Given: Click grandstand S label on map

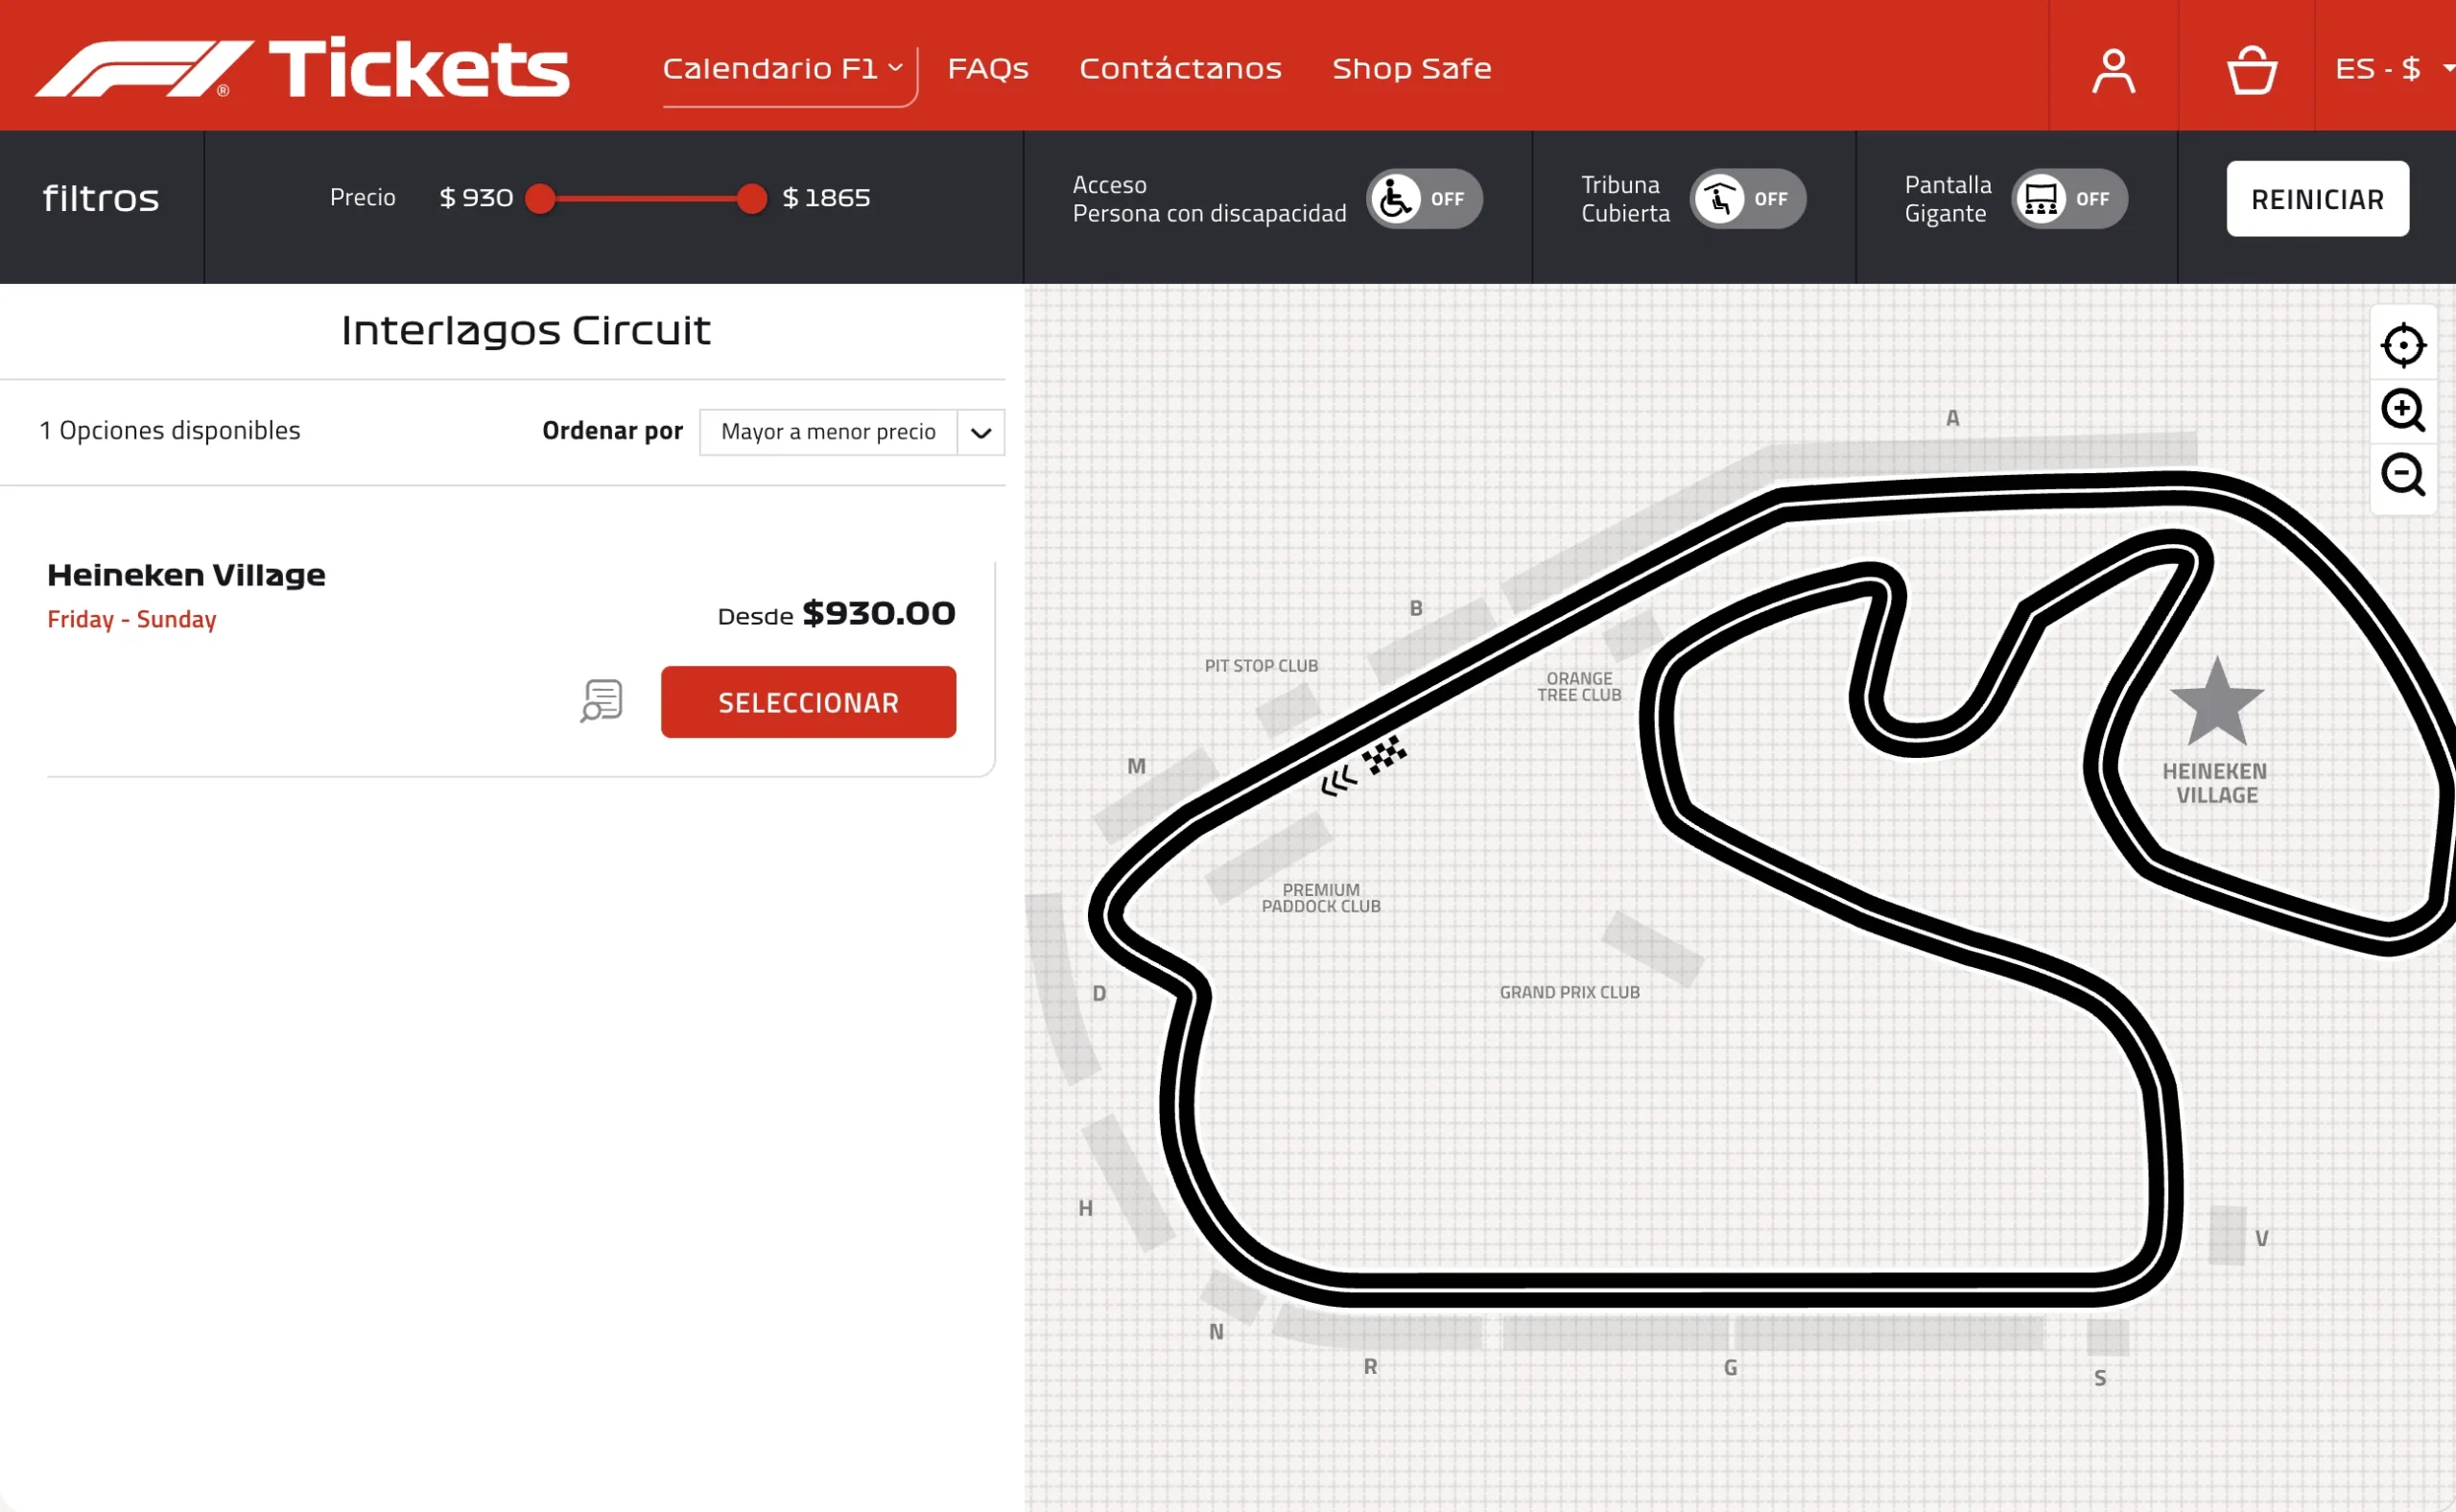Looking at the screenshot, I should (x=2100, y=1379).
